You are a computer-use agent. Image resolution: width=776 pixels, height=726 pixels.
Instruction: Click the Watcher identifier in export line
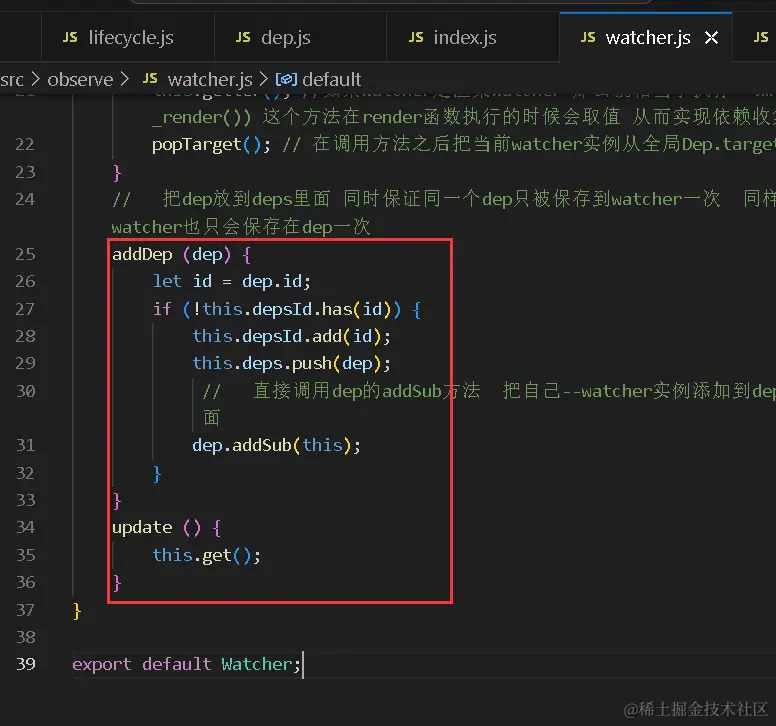(x=257, y=664)
